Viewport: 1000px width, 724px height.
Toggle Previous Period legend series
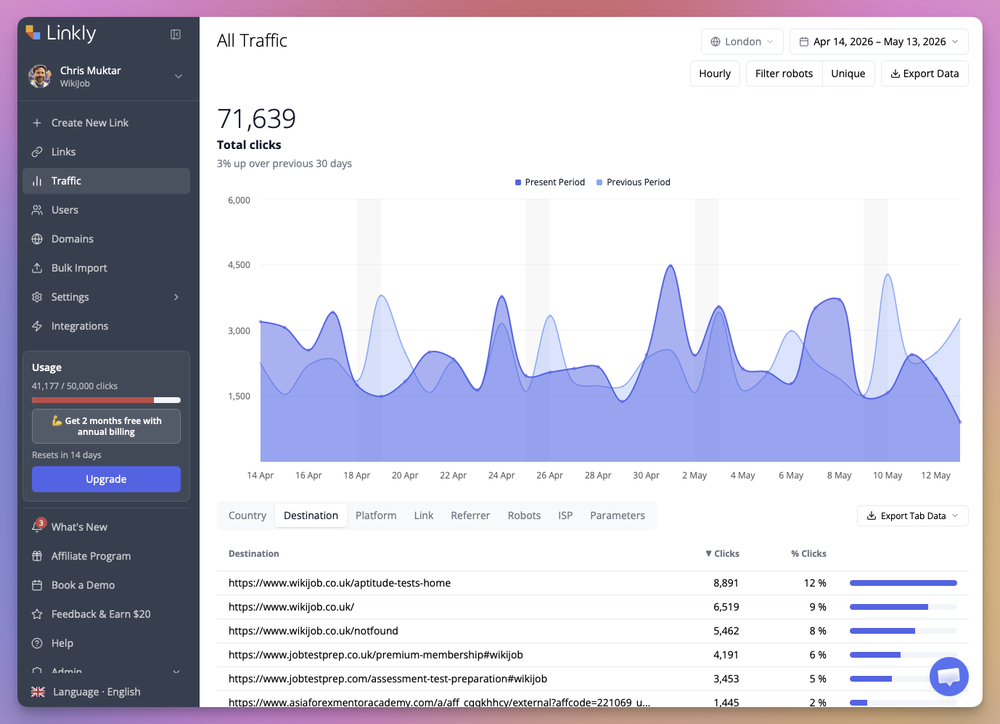[x=633, y=182]
